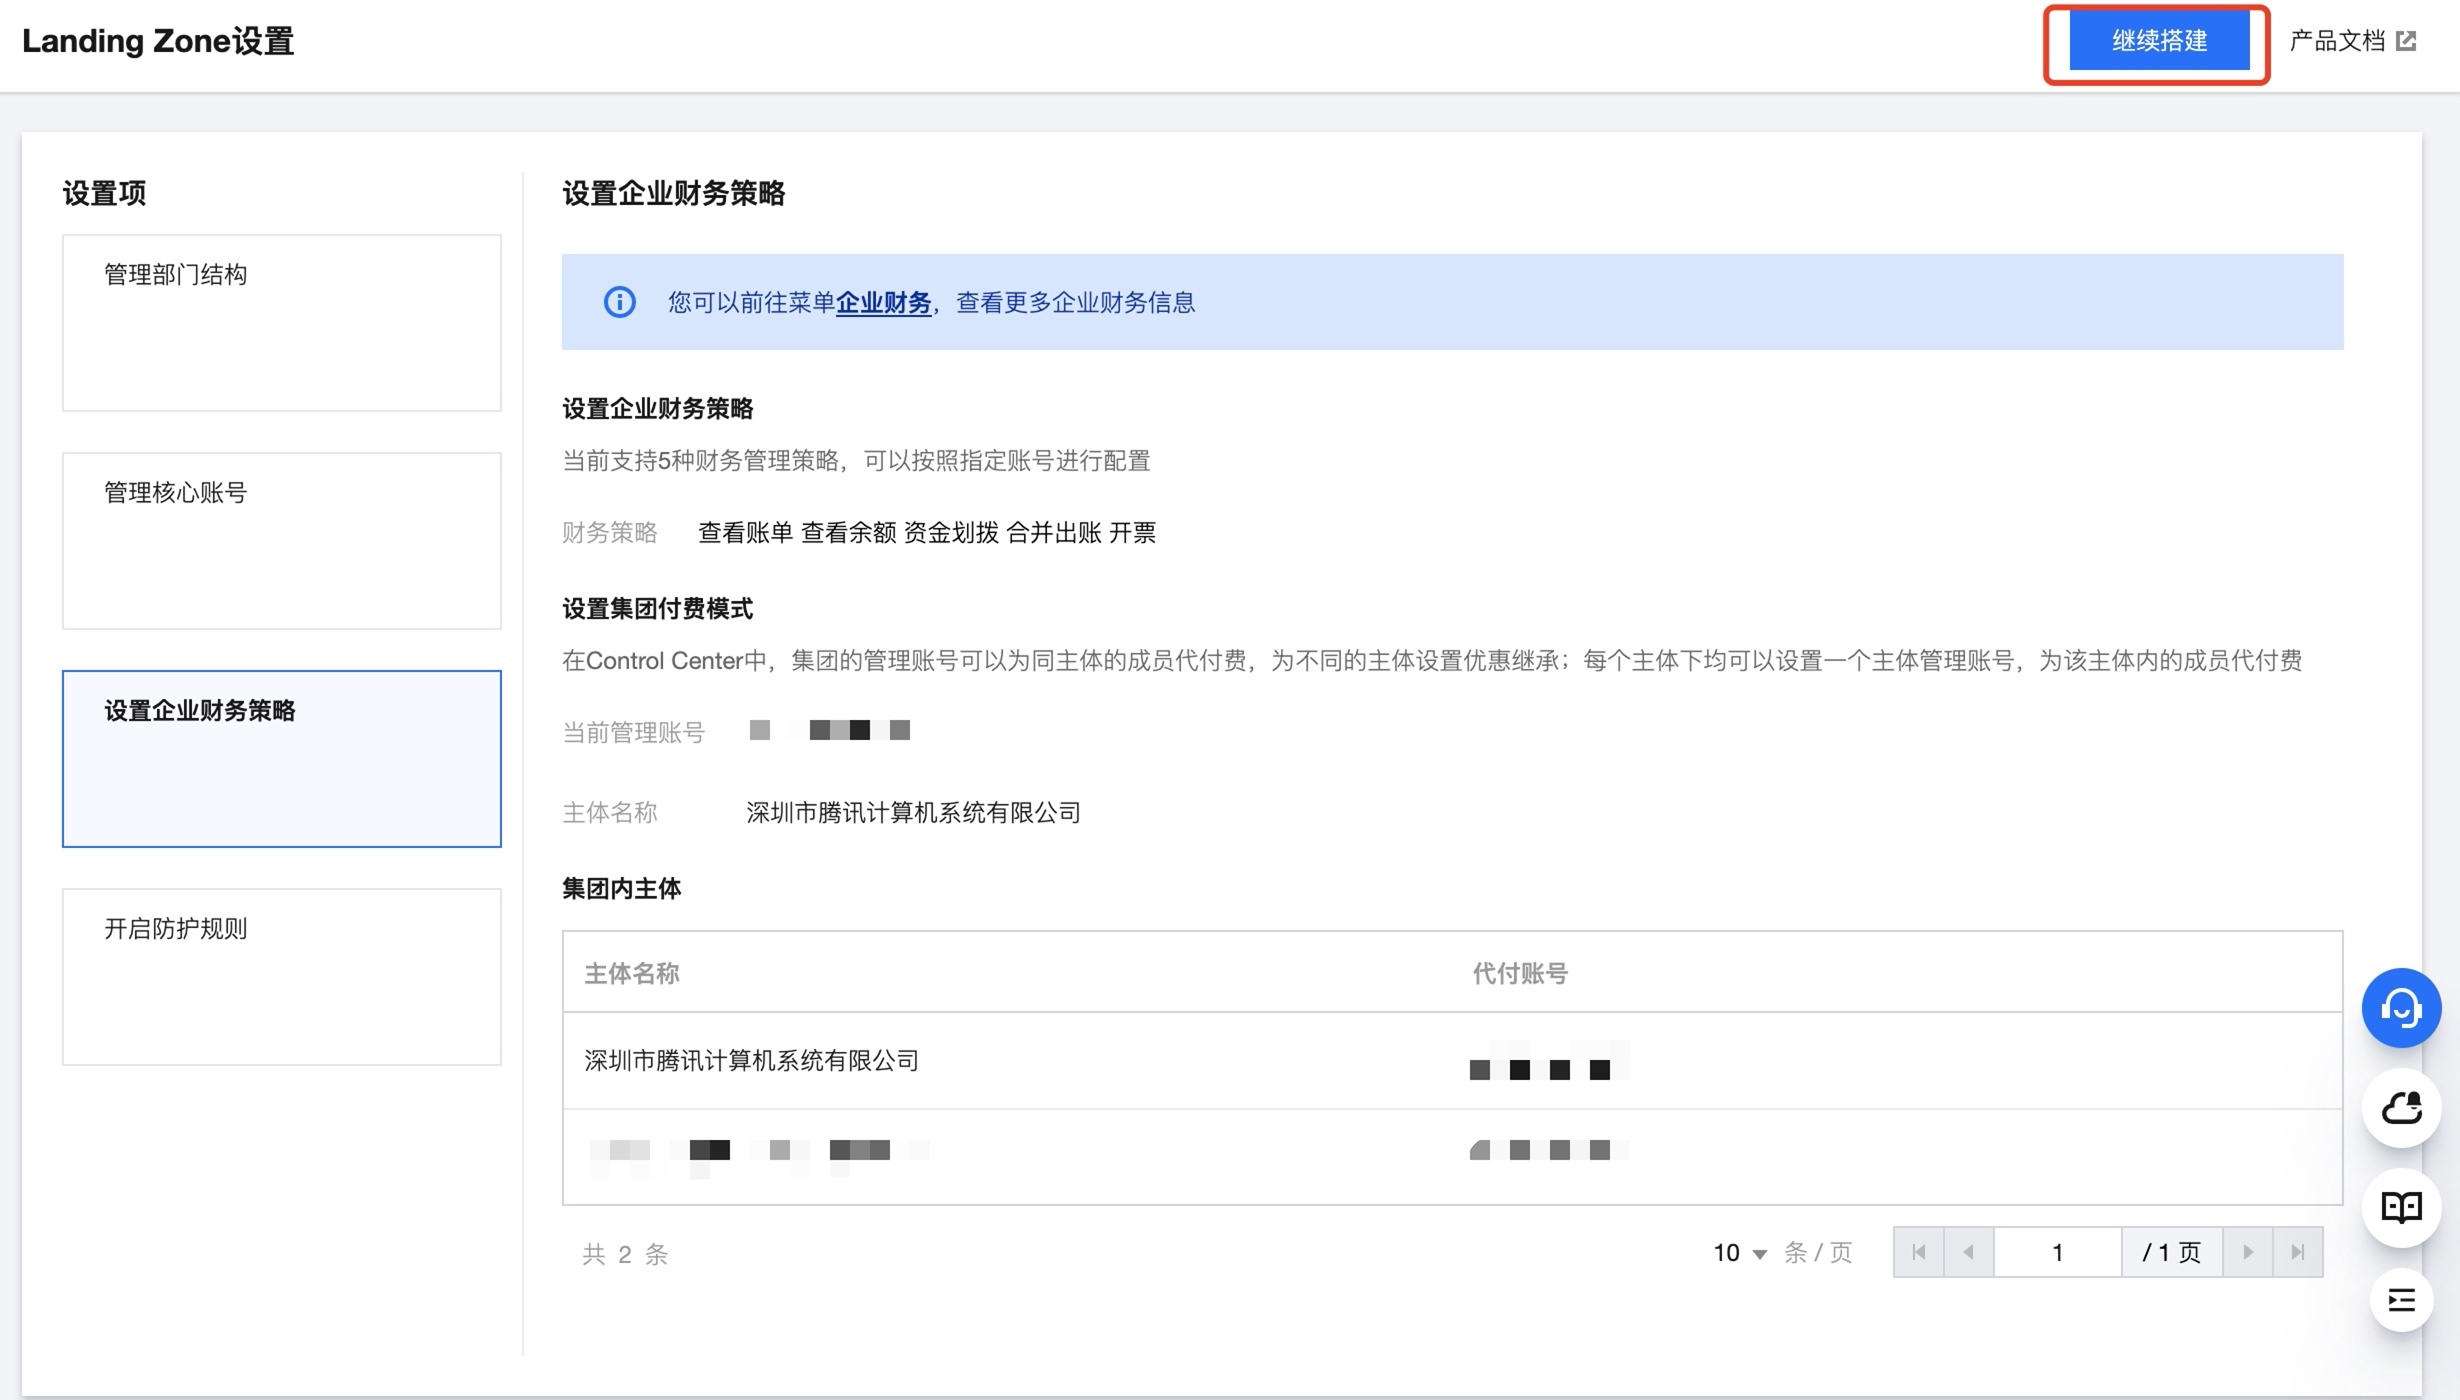The height and width of the screenshot is (1400, 2460).
Task: Expand the 10 条/页 page size dropdown
Action: (x=1740, y=1253)
